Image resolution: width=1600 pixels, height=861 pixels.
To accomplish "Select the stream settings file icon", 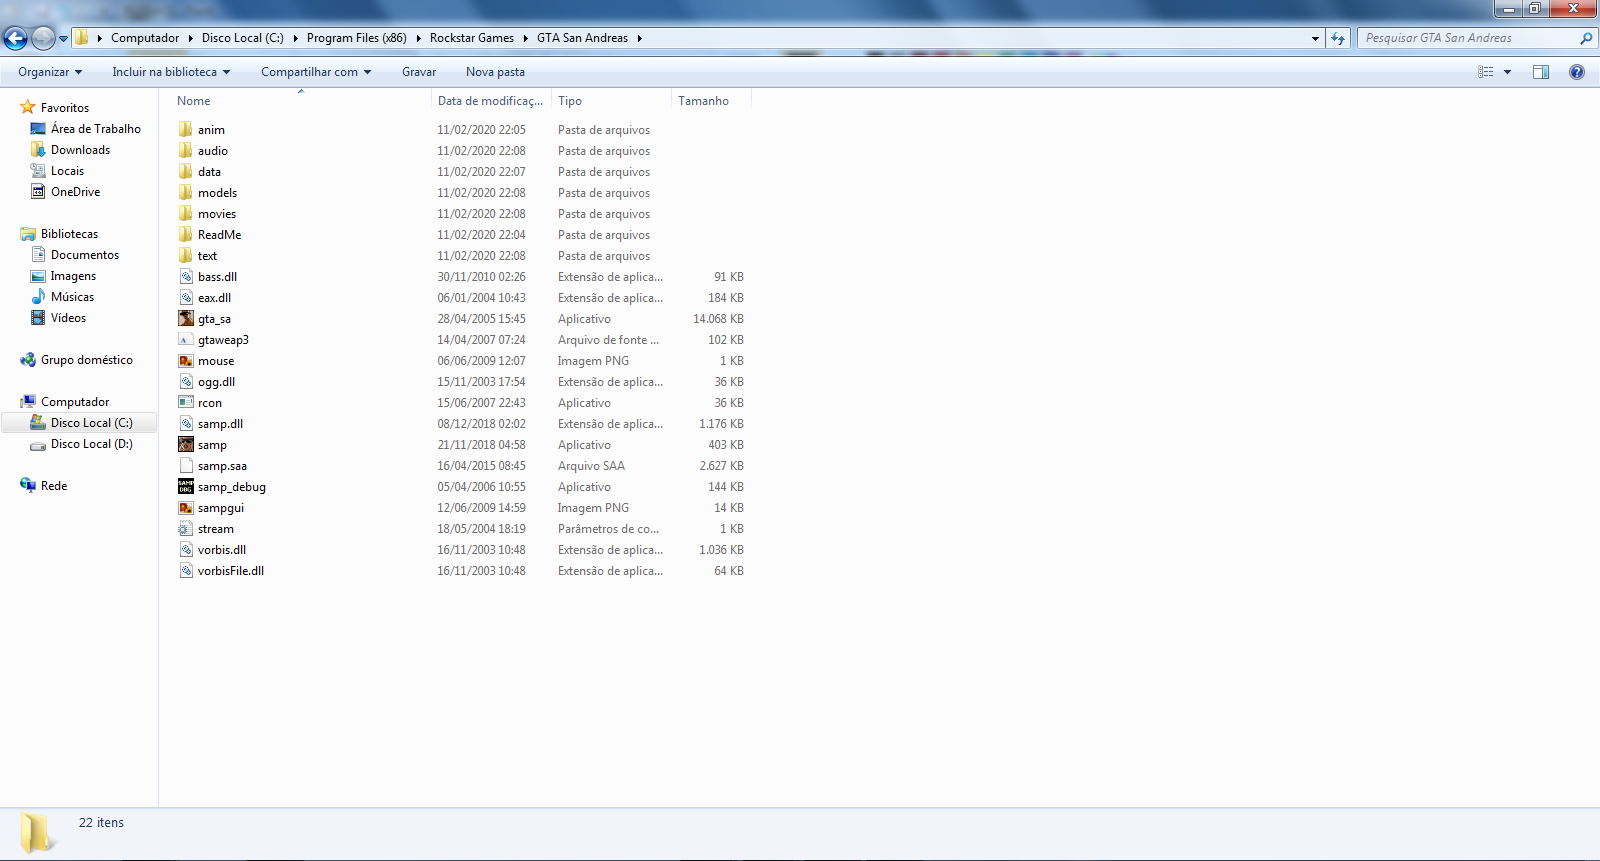I will tap(186, 528).
